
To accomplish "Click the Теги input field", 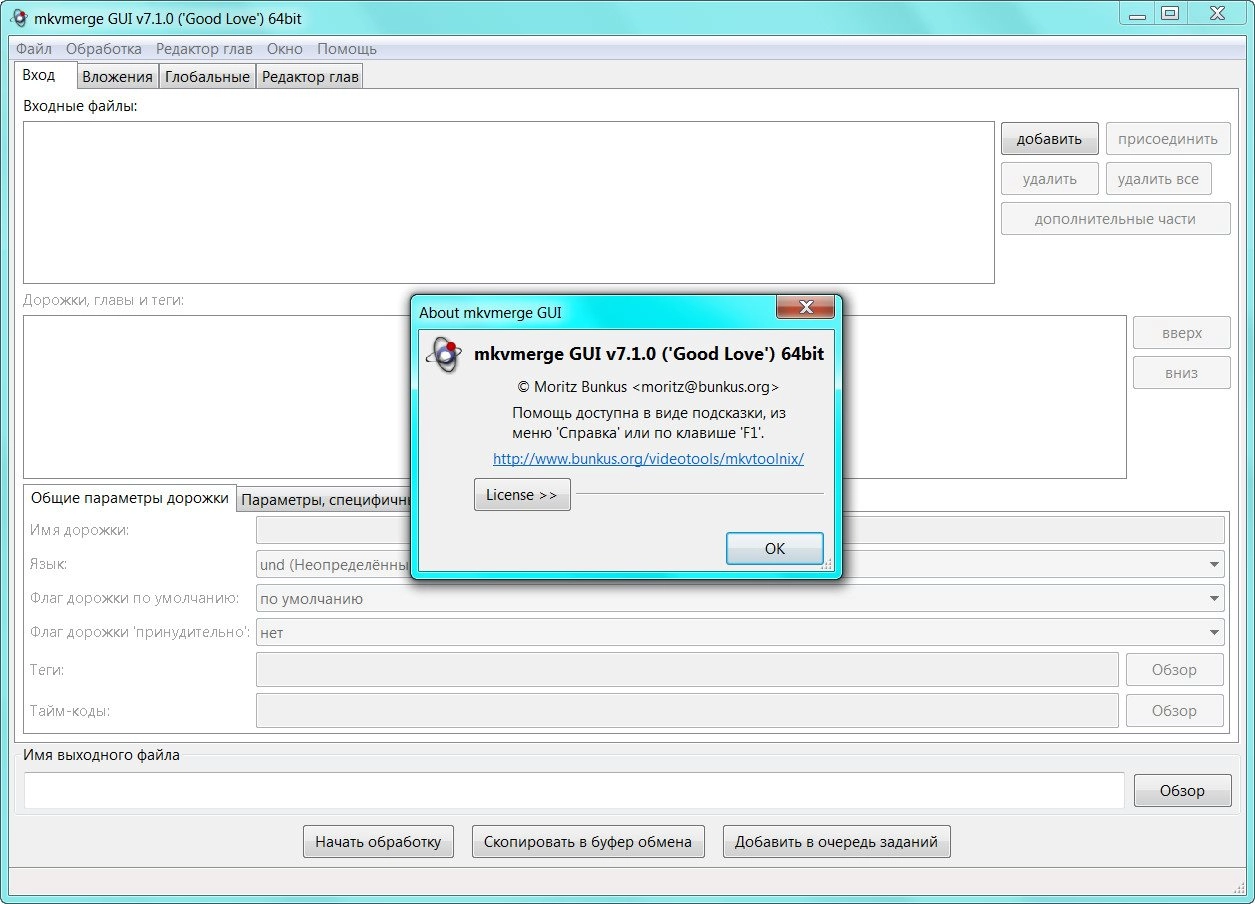I will (x=687, y=670).
